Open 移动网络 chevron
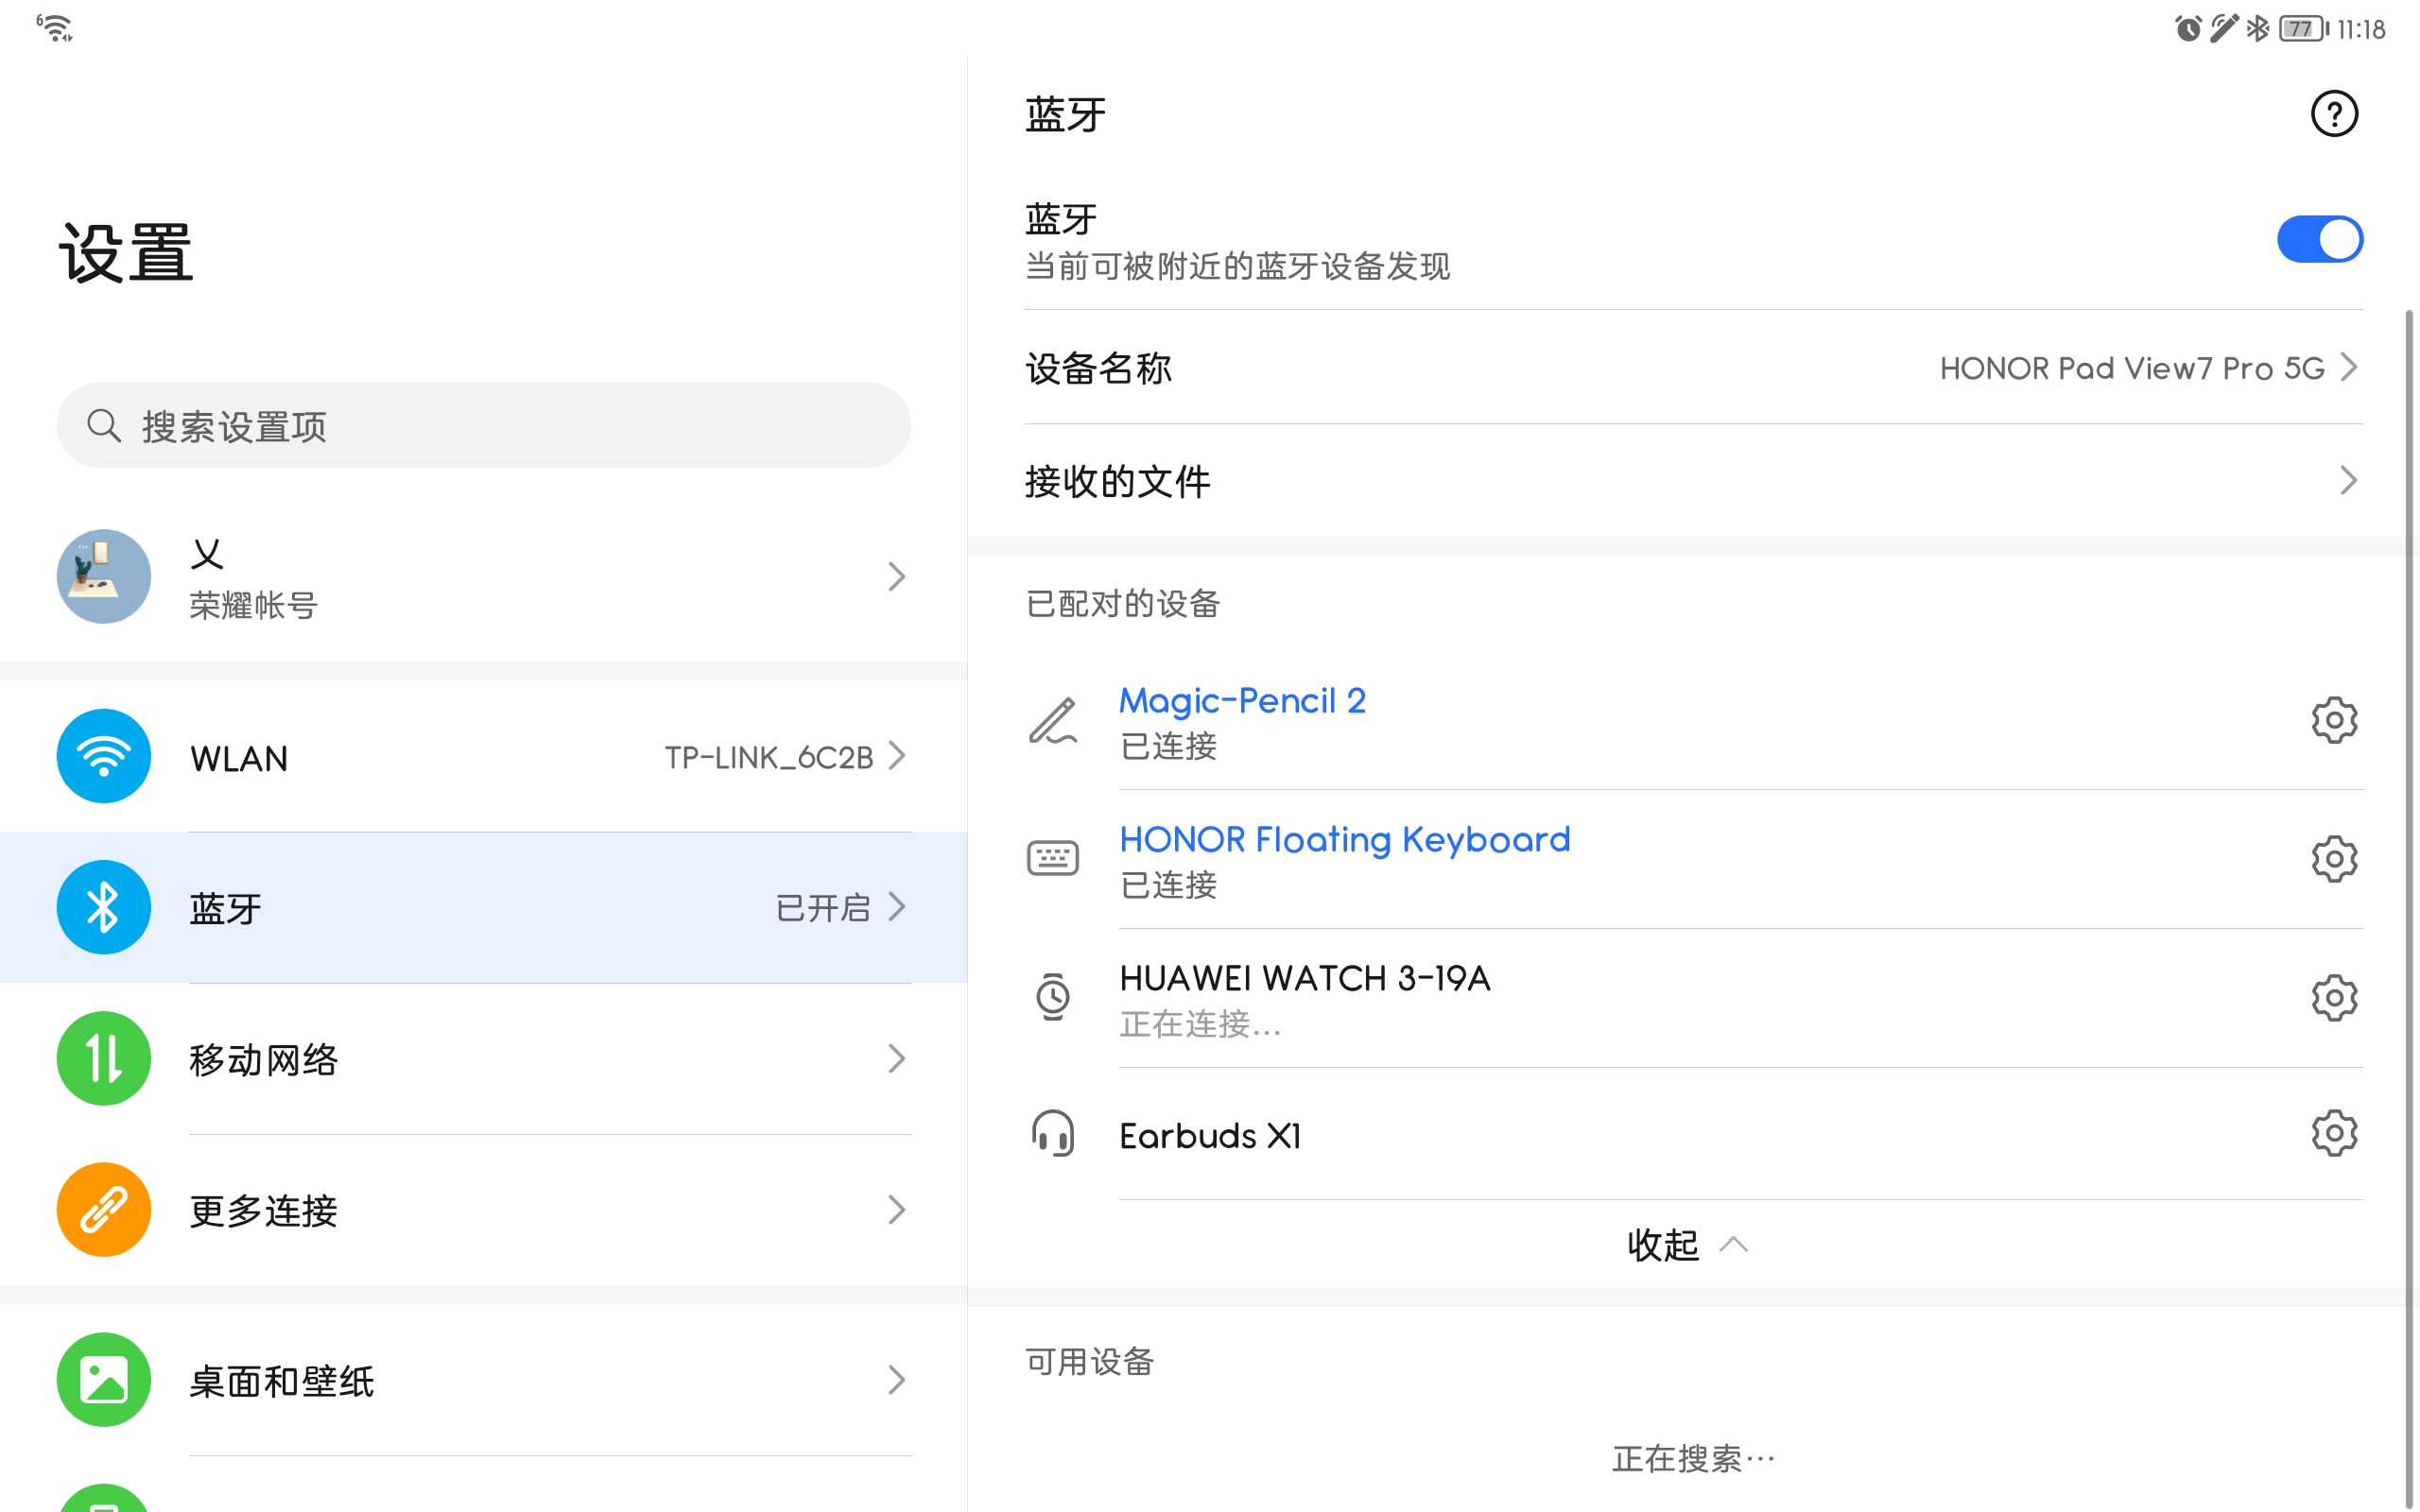The height and width of the screenshot is (1512, 2420). (x=897, y=1058)
